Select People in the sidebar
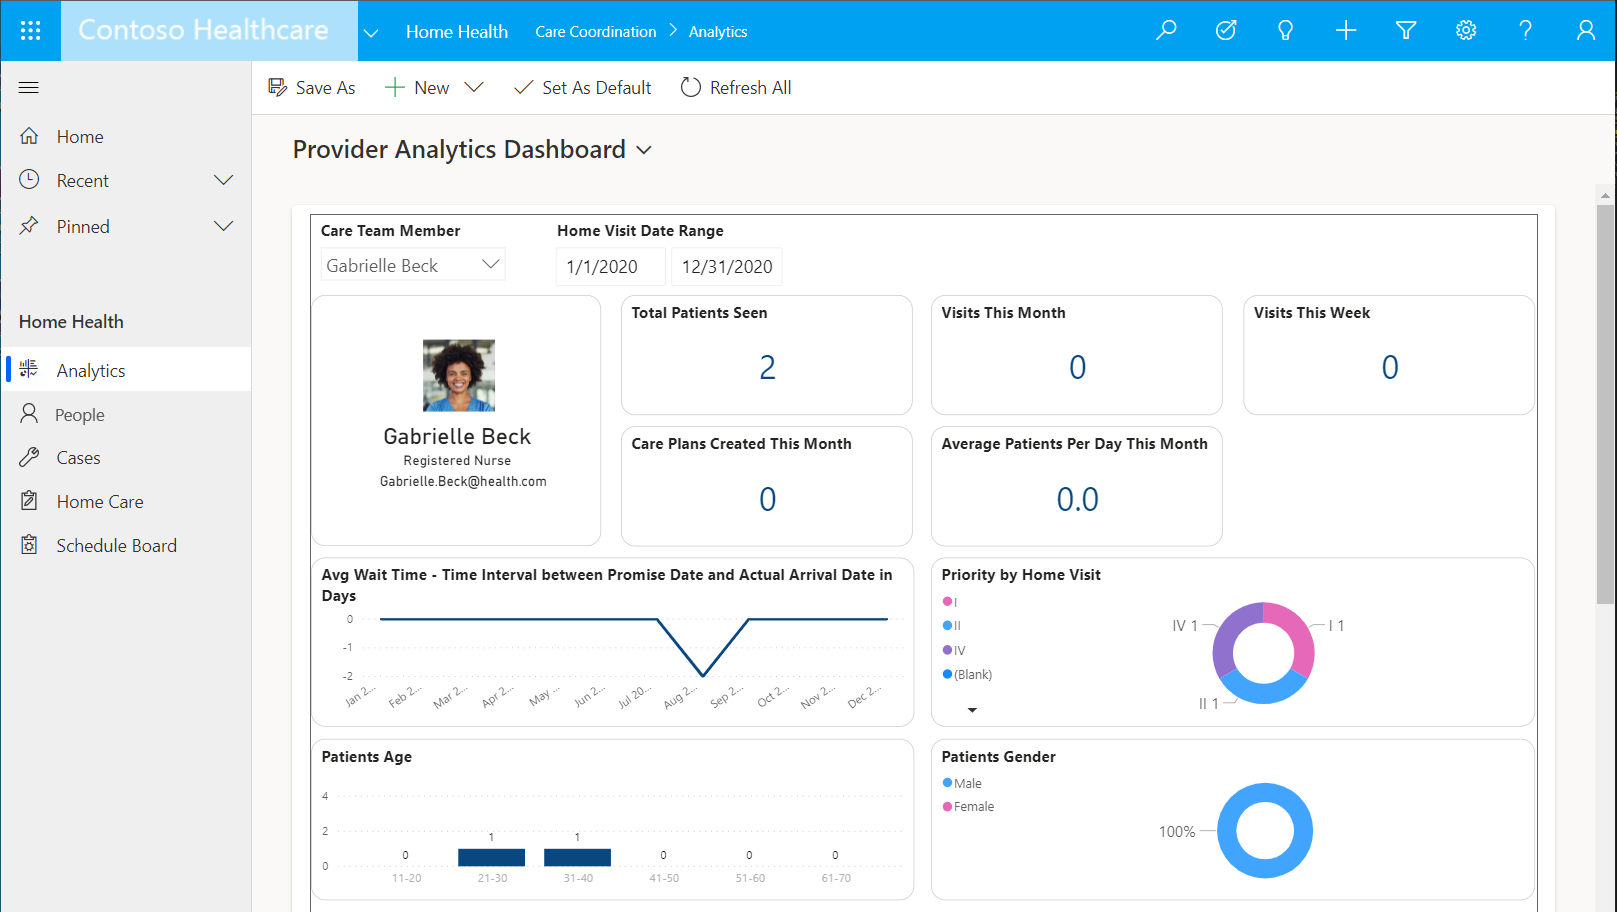This screenshot has height=912, width=1617. (80, 413)
